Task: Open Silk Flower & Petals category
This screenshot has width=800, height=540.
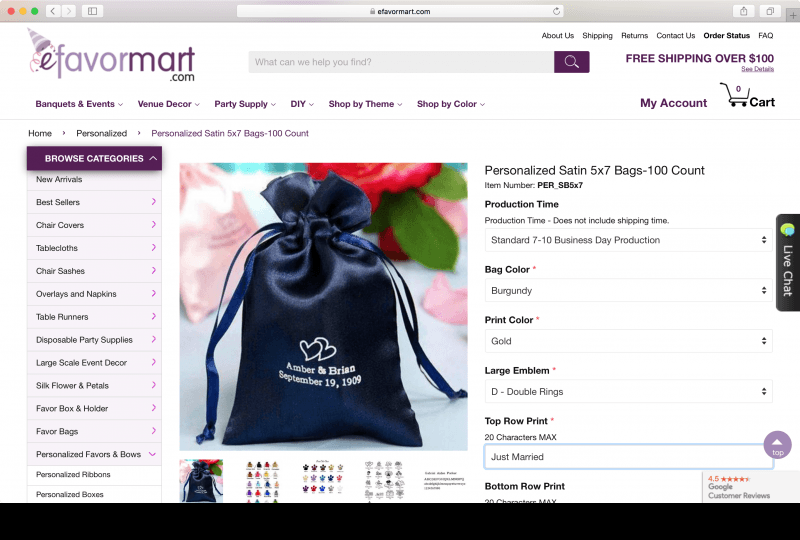Action: point(94,385)
